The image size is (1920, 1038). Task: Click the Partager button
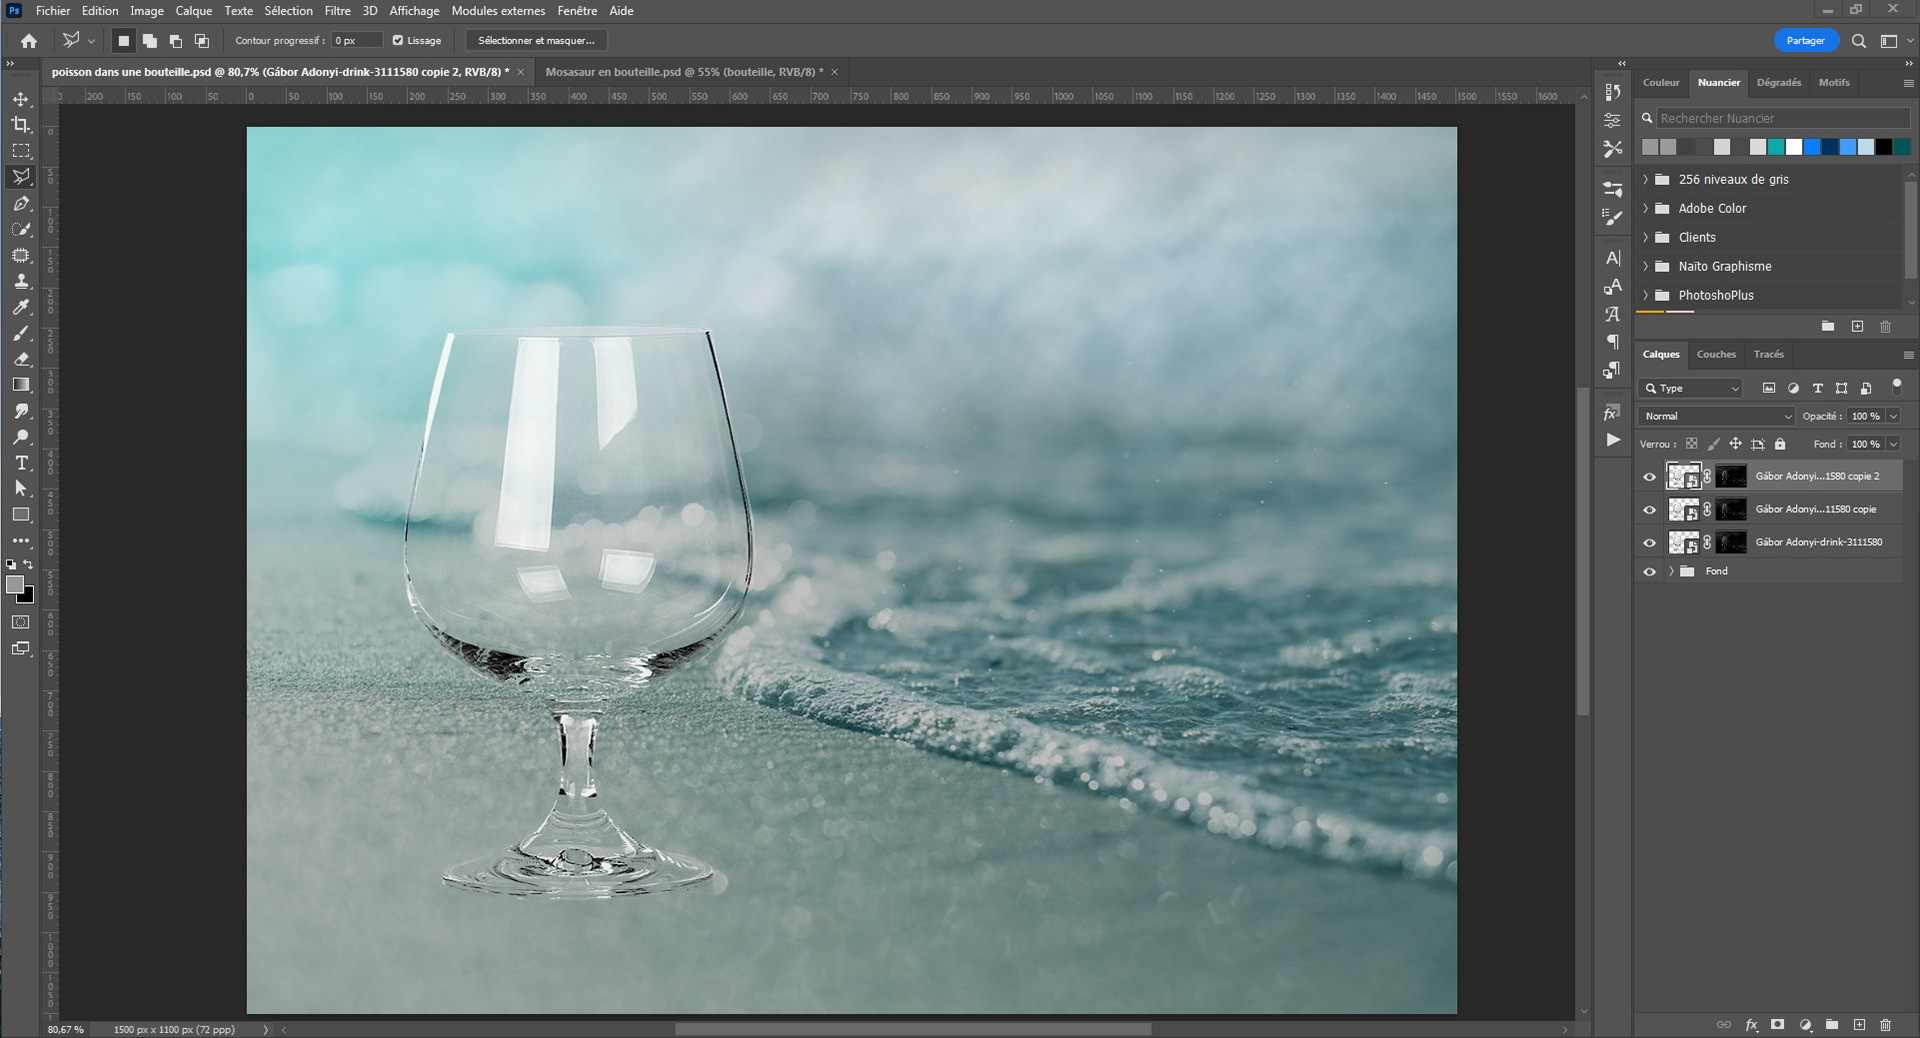(1805, 41)
